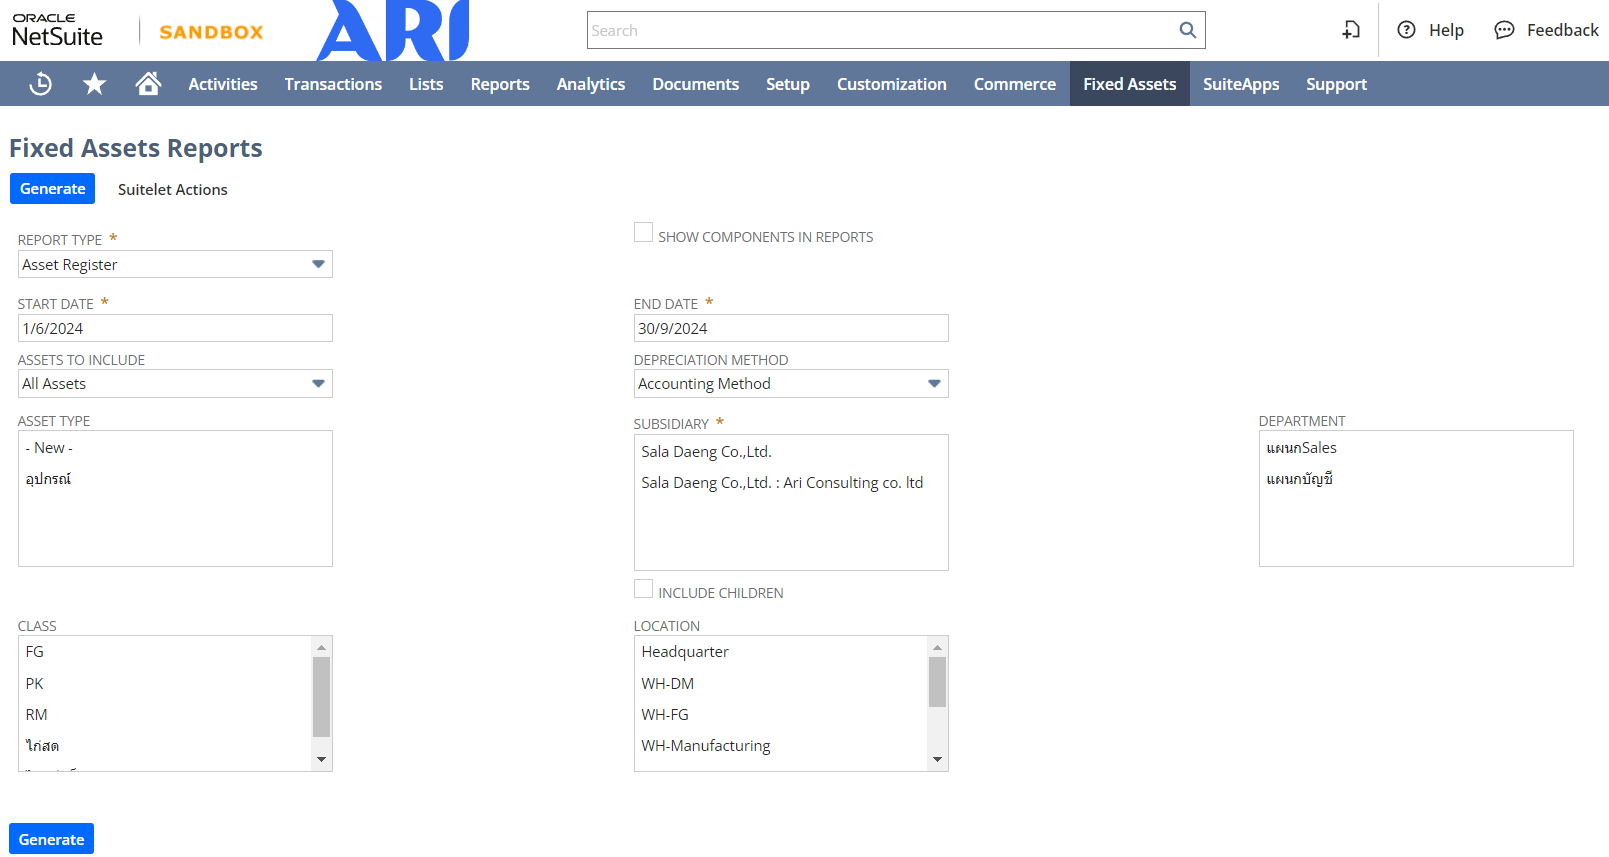Open the Customization menu

pyautogui.click(x=892, y=84)
